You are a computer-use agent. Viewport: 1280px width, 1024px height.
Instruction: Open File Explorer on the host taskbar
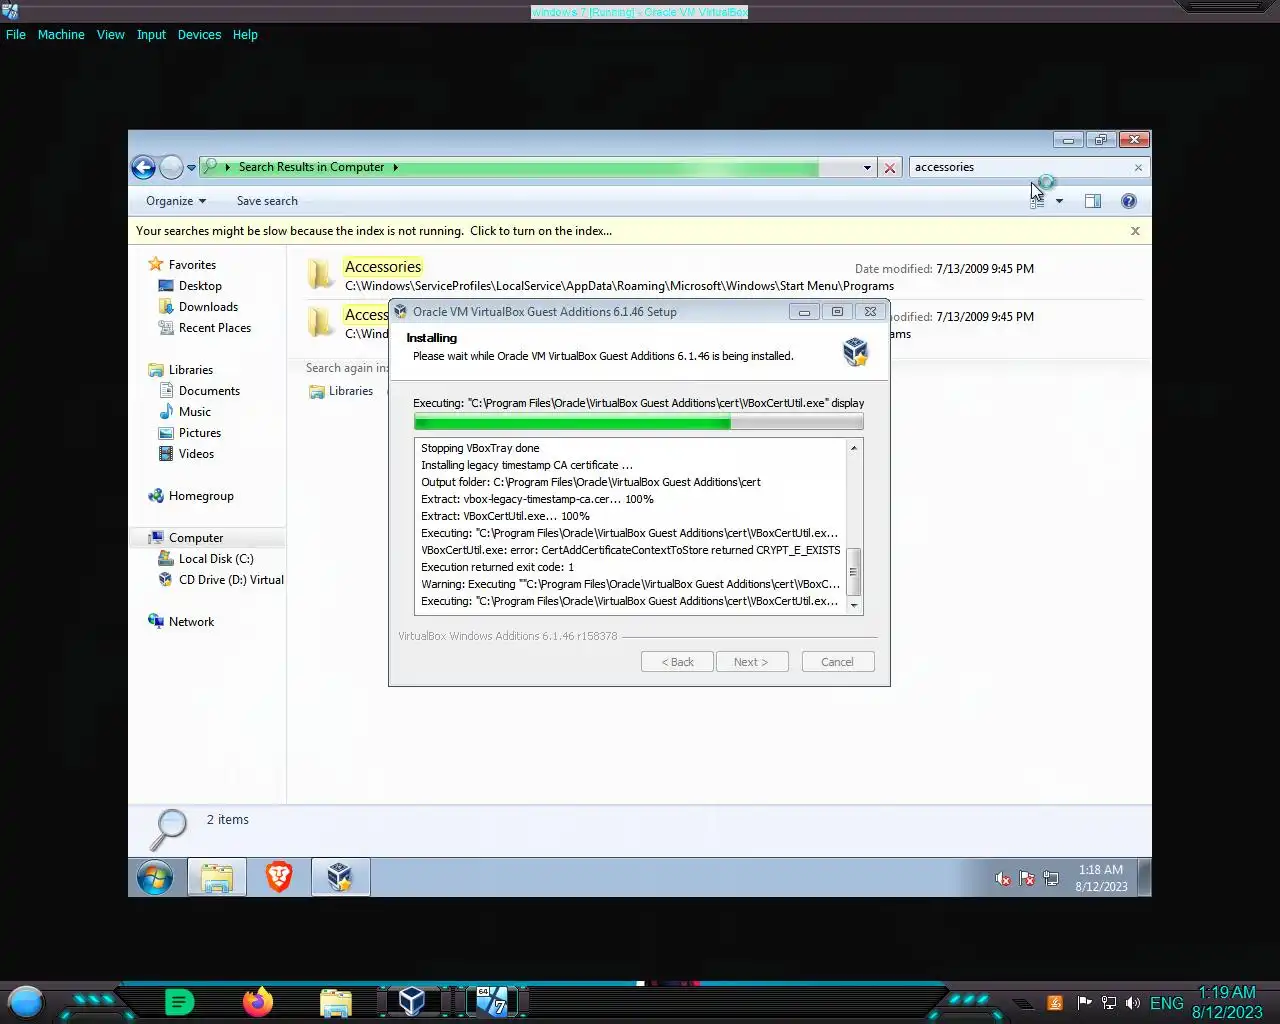(x=336, y=1002)
